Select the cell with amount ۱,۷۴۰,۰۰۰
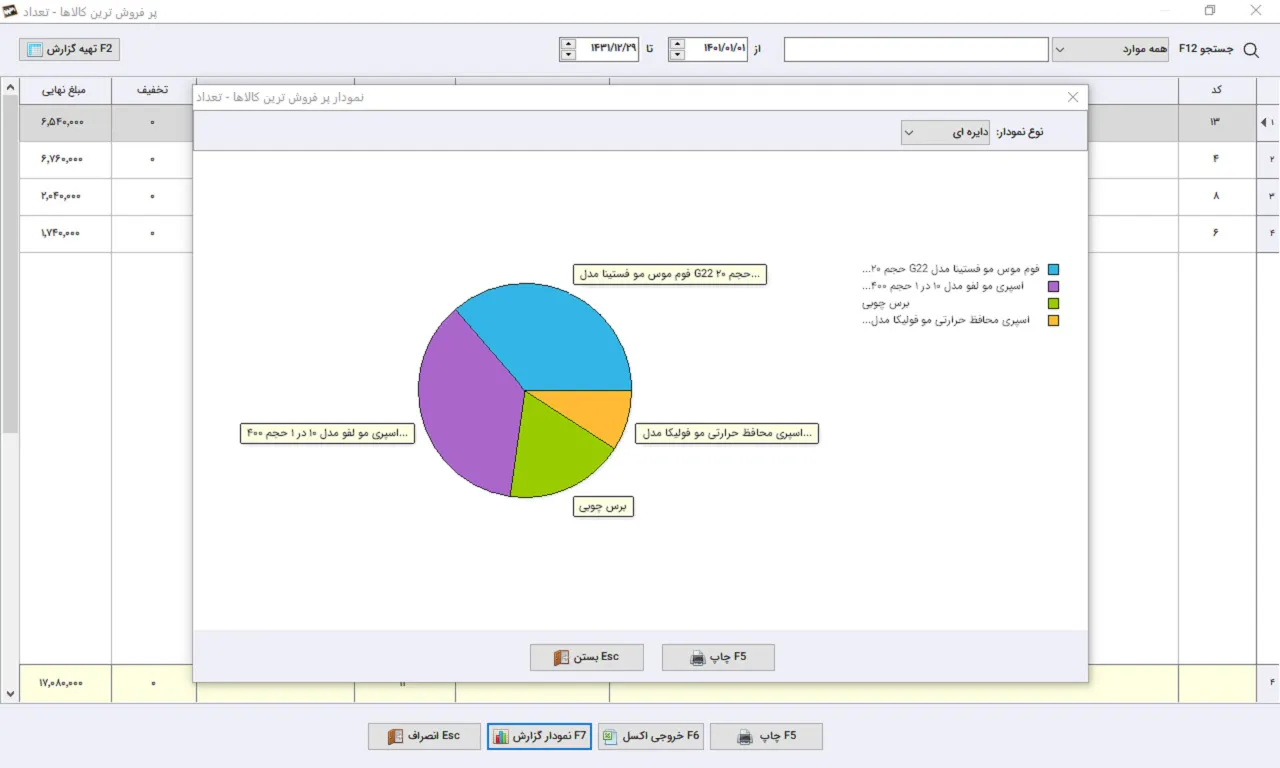Viewport: 1280px width, 768px height. (65, 233)
